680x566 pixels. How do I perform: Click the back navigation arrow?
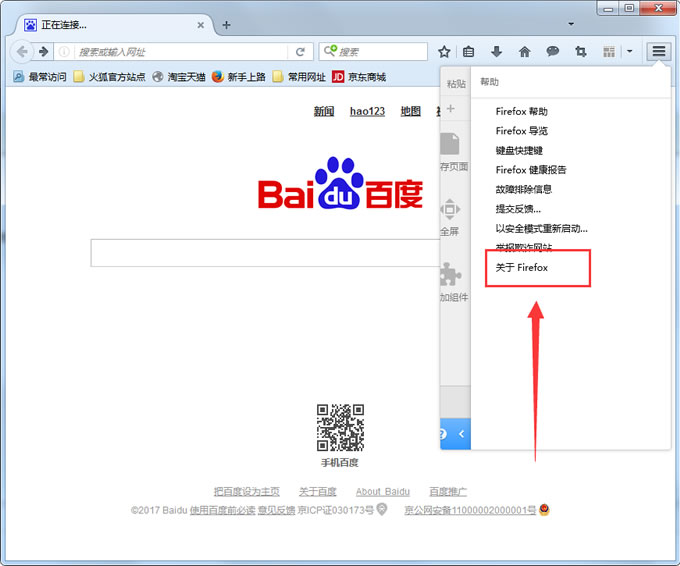22,52
